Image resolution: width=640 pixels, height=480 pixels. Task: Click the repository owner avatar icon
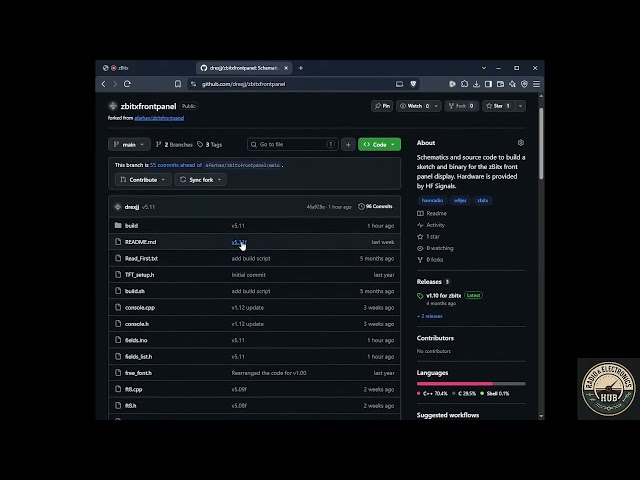pos(113,106)
